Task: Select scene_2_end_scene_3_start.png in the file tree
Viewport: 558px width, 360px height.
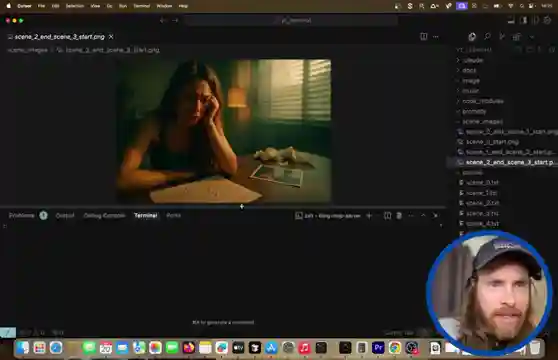Action: click(510, 162)
